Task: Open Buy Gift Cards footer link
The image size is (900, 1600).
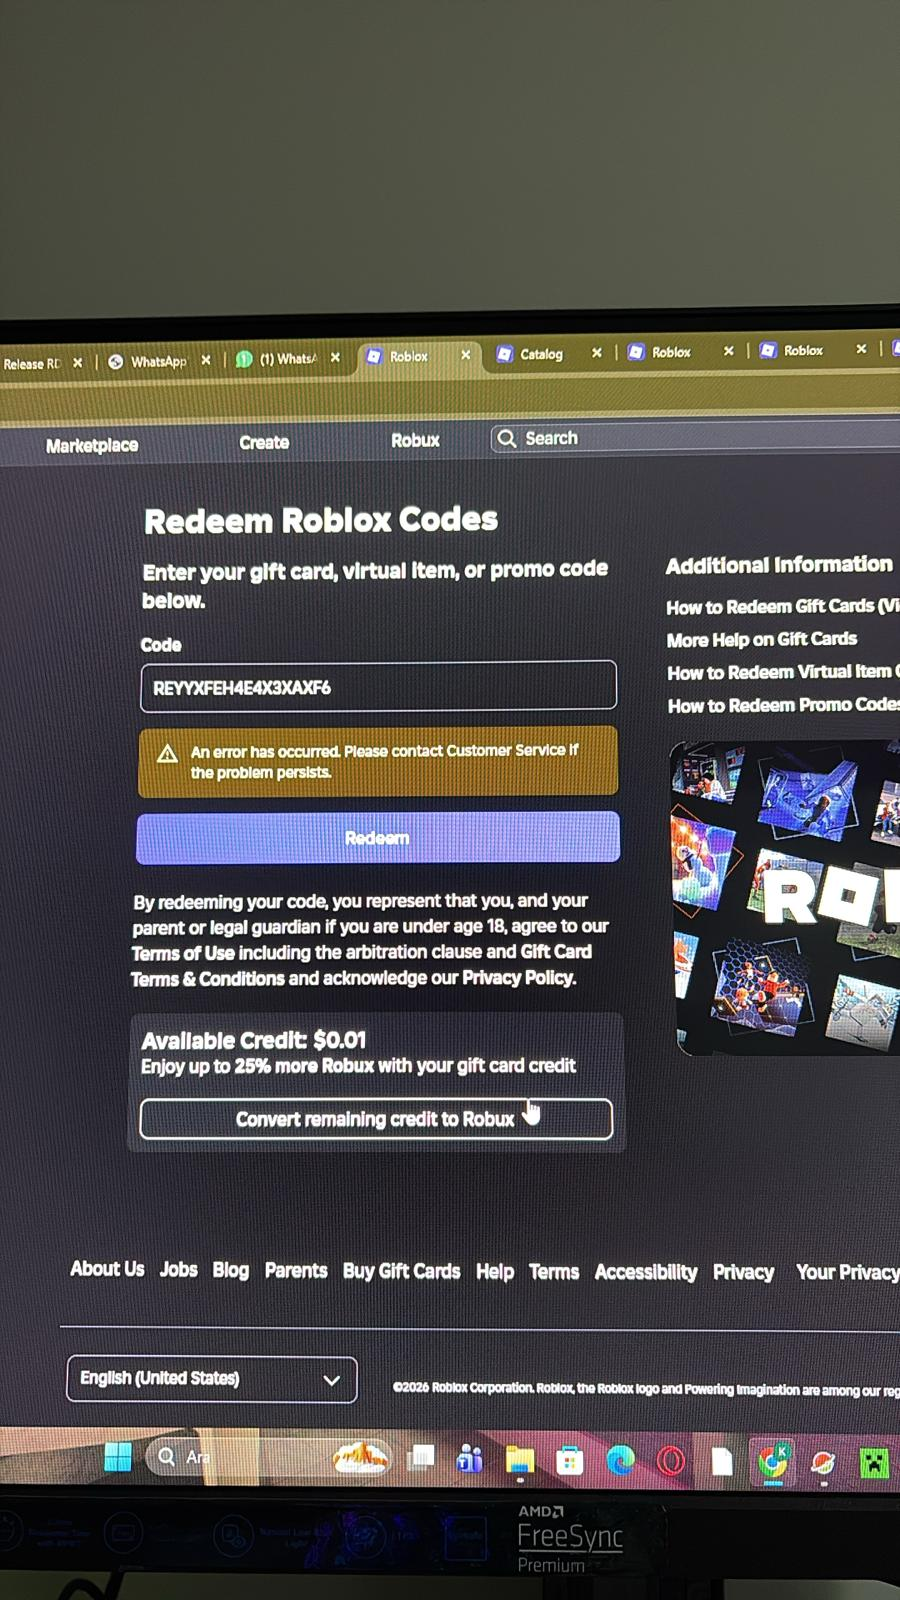Action: (x=401, y=1271)
